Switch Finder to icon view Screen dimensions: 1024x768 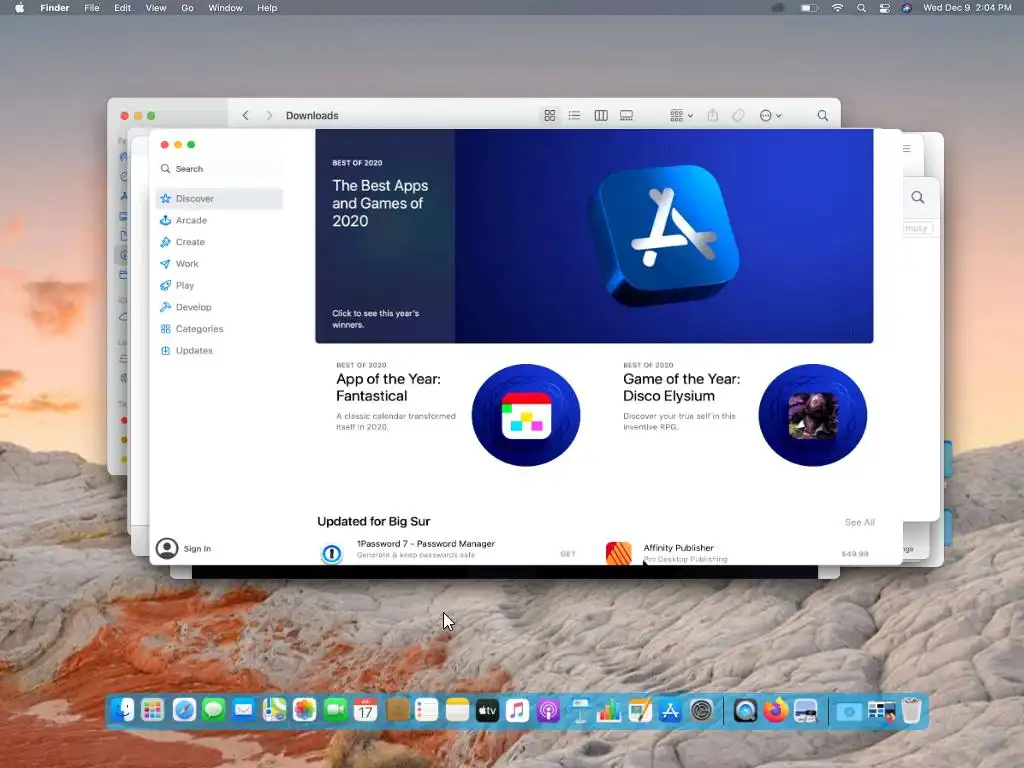click(550, 116)
